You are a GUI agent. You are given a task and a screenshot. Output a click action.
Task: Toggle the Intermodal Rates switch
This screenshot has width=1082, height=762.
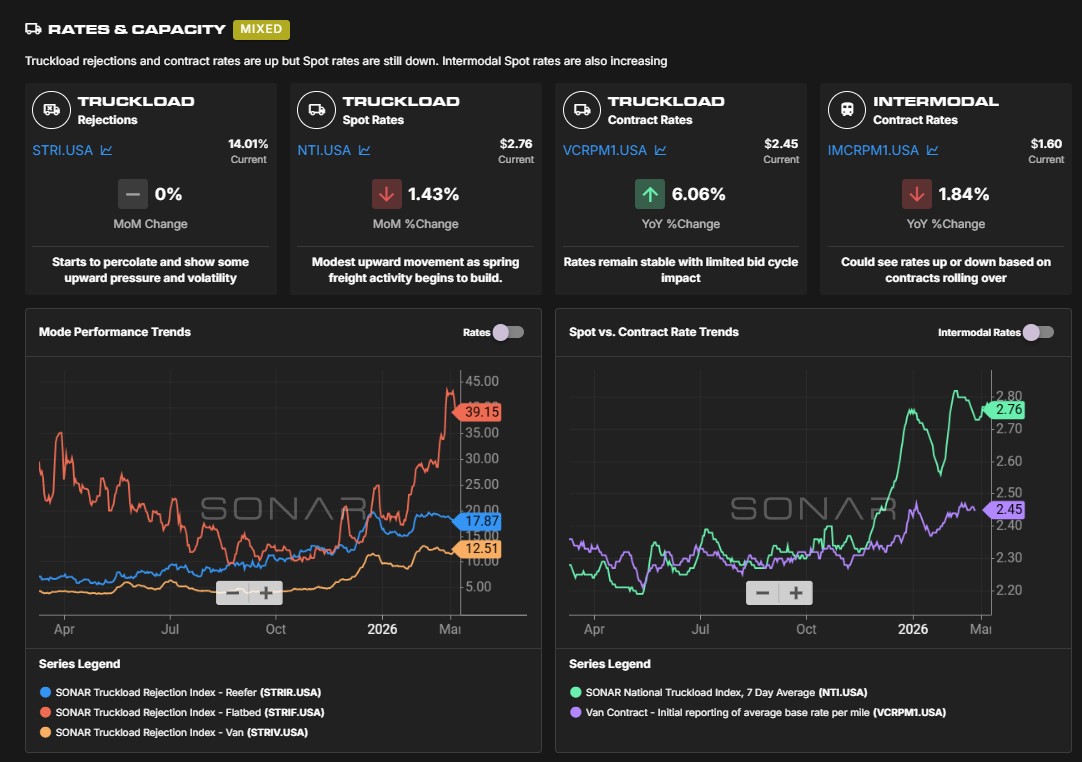(x=1039, y=332)
